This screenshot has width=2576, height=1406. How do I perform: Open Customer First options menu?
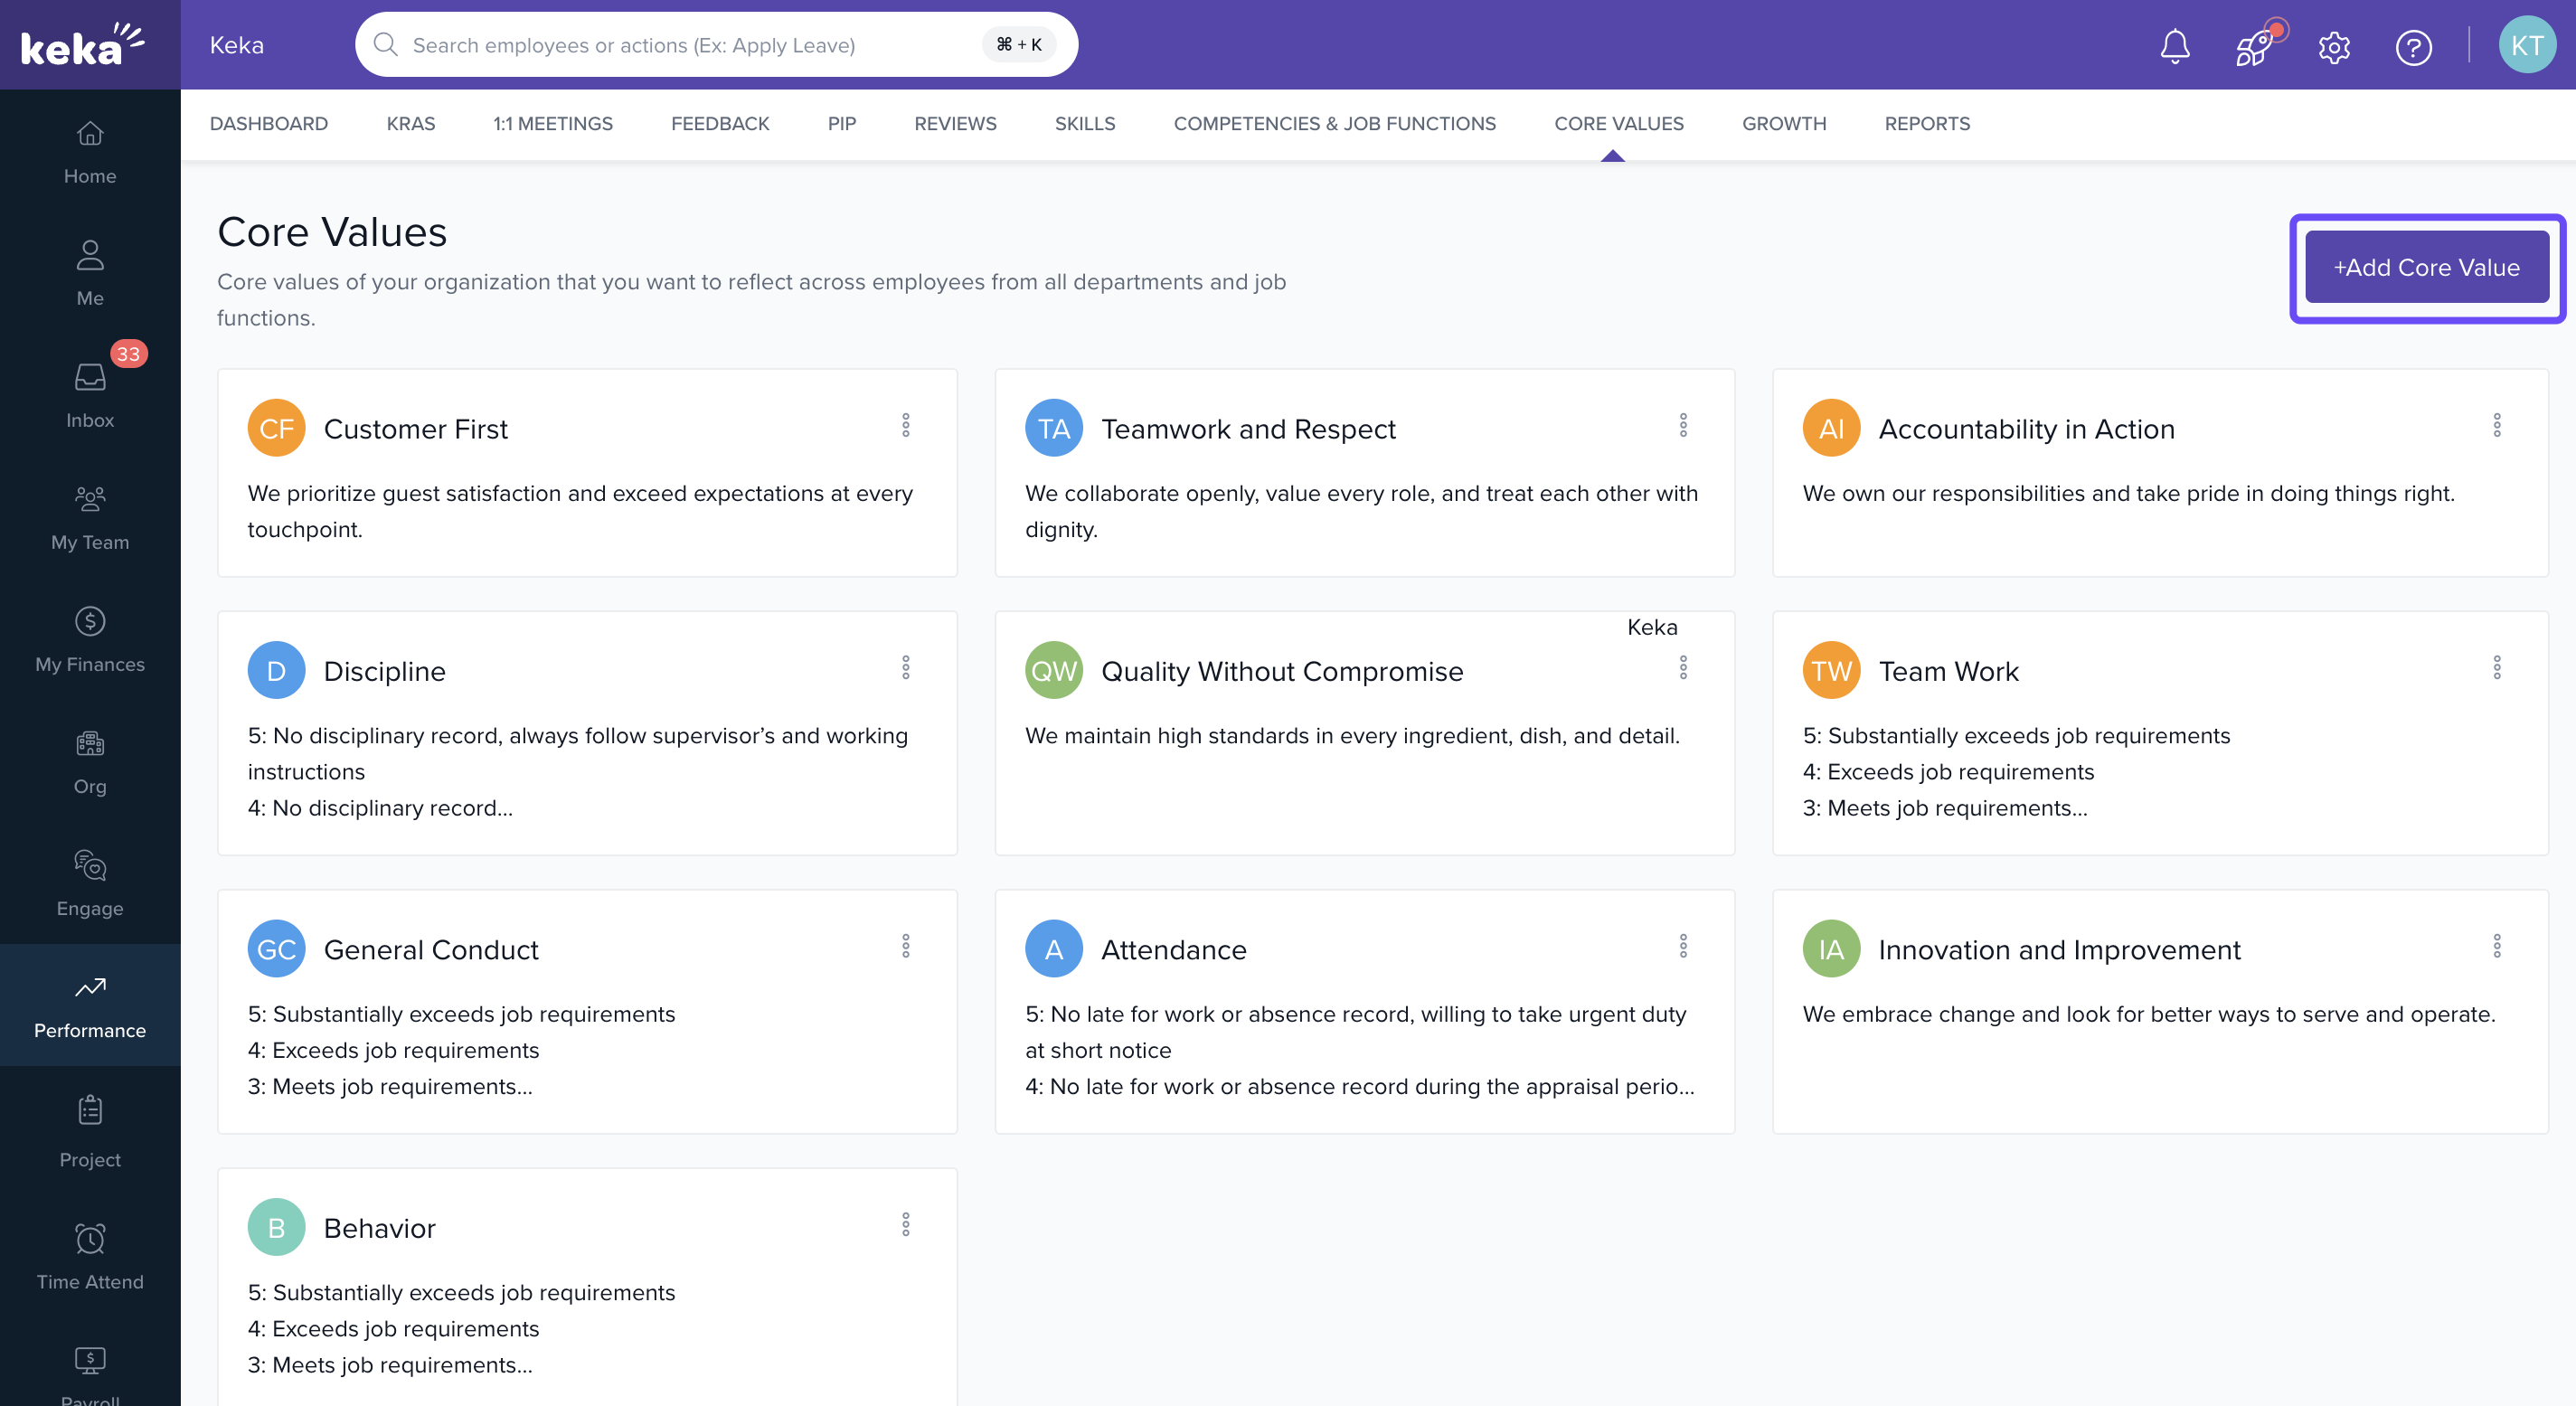pos(906,425)
